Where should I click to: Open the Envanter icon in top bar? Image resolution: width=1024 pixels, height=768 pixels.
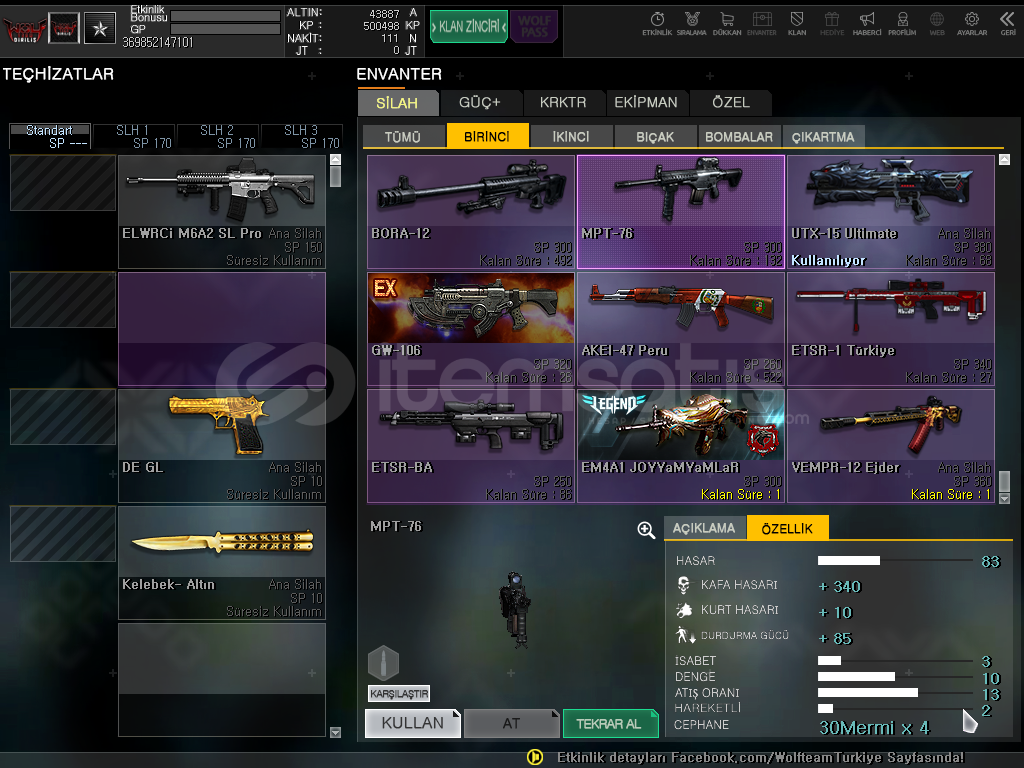[x=761, y=24]
